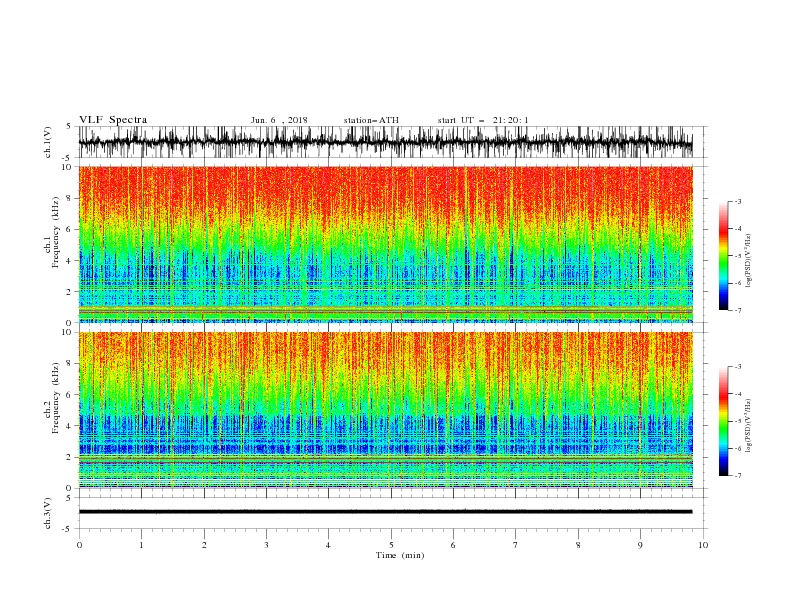Click the time axis tick label "10"
Screen dimensions: 792x612
[x=703, y=545]
